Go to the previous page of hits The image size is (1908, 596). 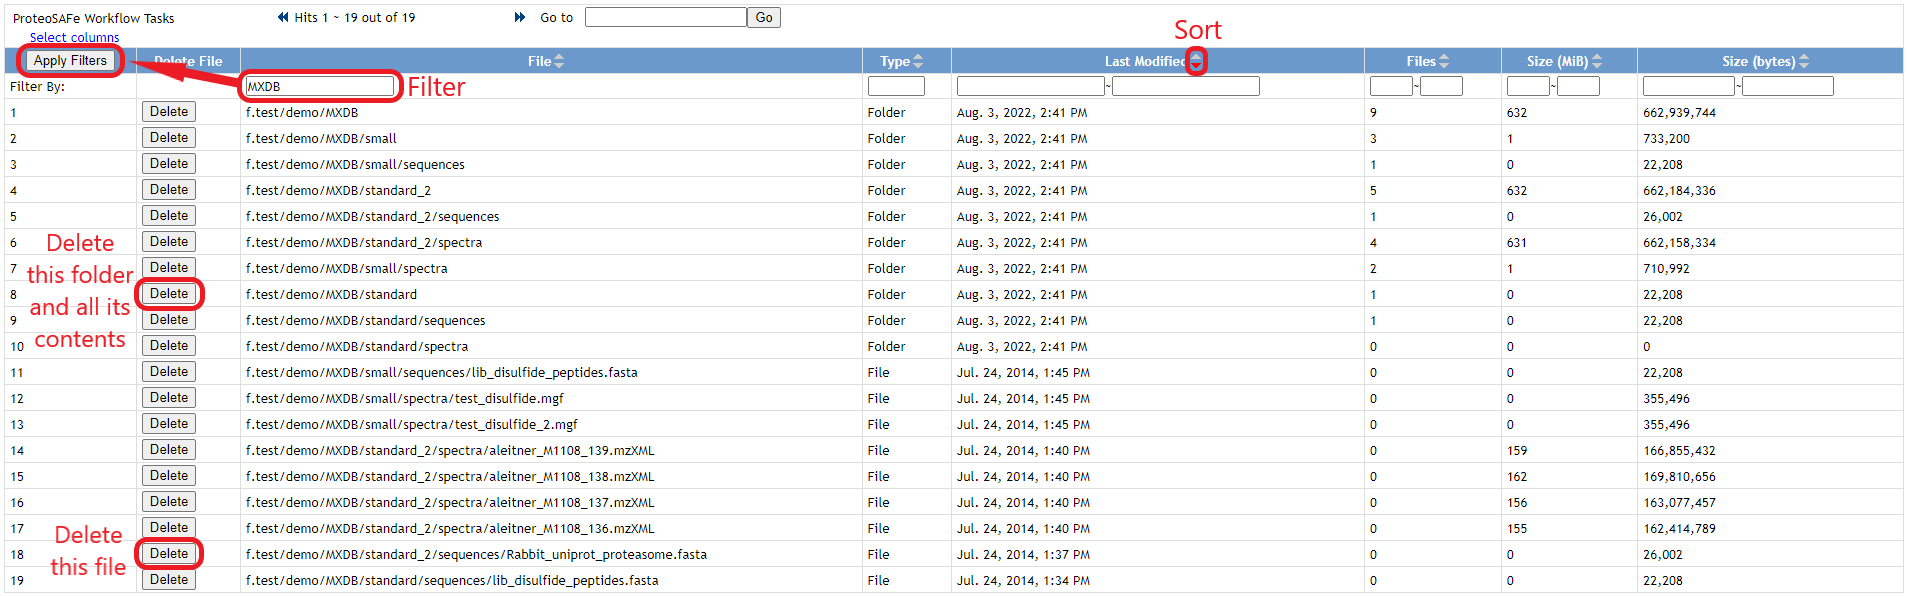(x=283, y=17)
